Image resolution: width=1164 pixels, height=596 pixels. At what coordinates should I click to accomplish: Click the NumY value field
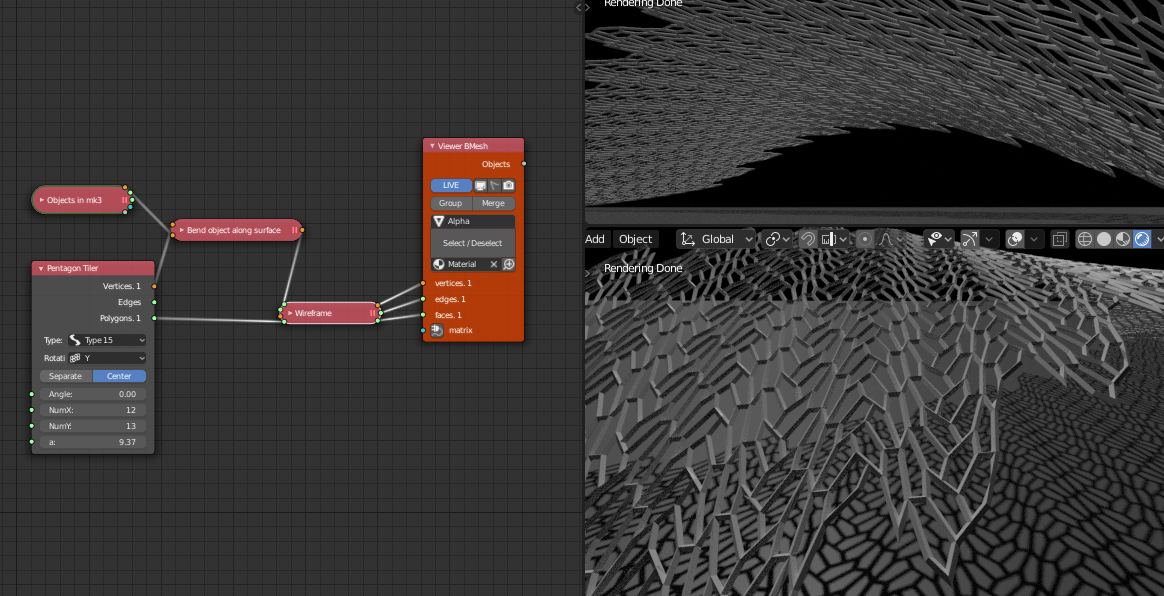[93, 426]
